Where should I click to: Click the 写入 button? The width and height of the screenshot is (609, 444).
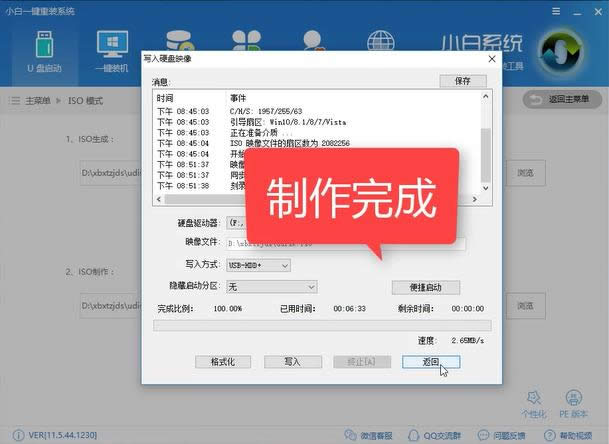click(x=292, y=362)
